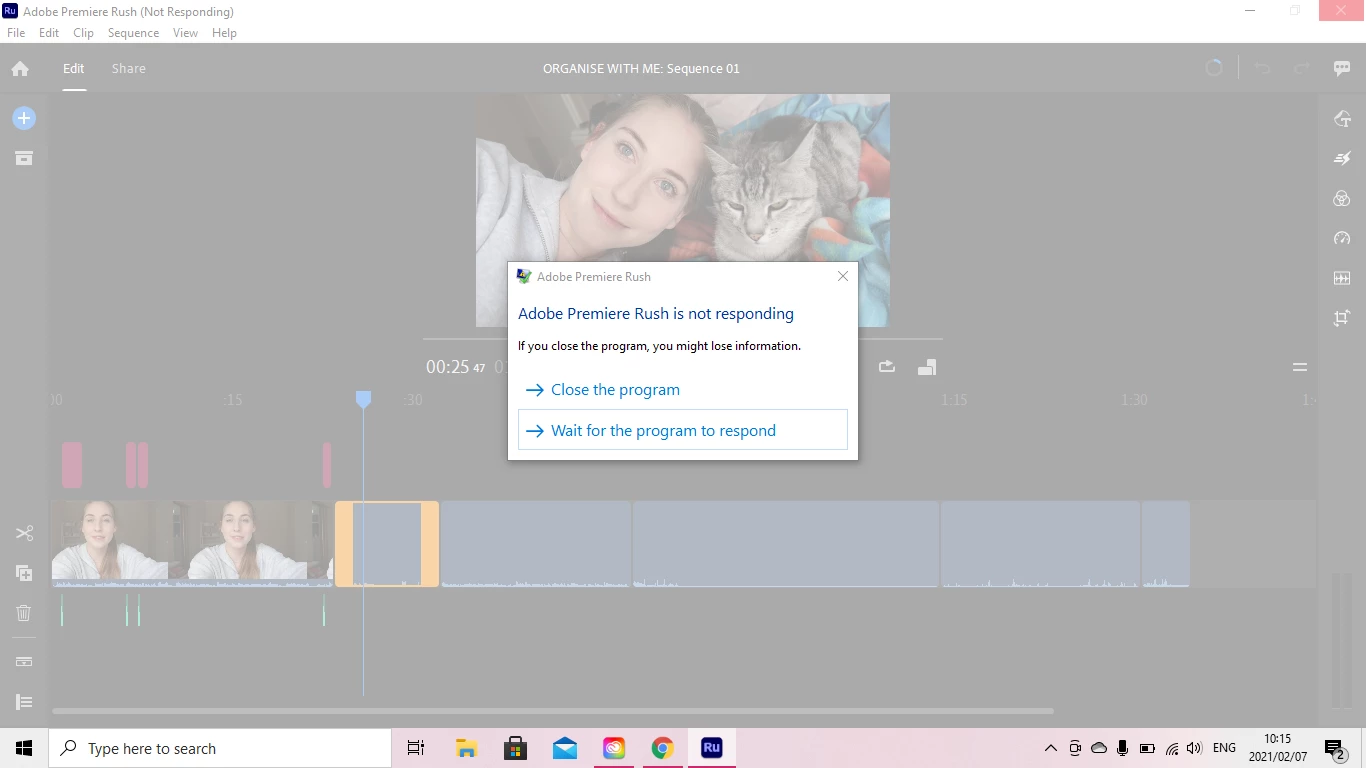Open Mail app from taskbar
Screen dimensions: 1366x768
pyautogui.click(x=564, y=748)
